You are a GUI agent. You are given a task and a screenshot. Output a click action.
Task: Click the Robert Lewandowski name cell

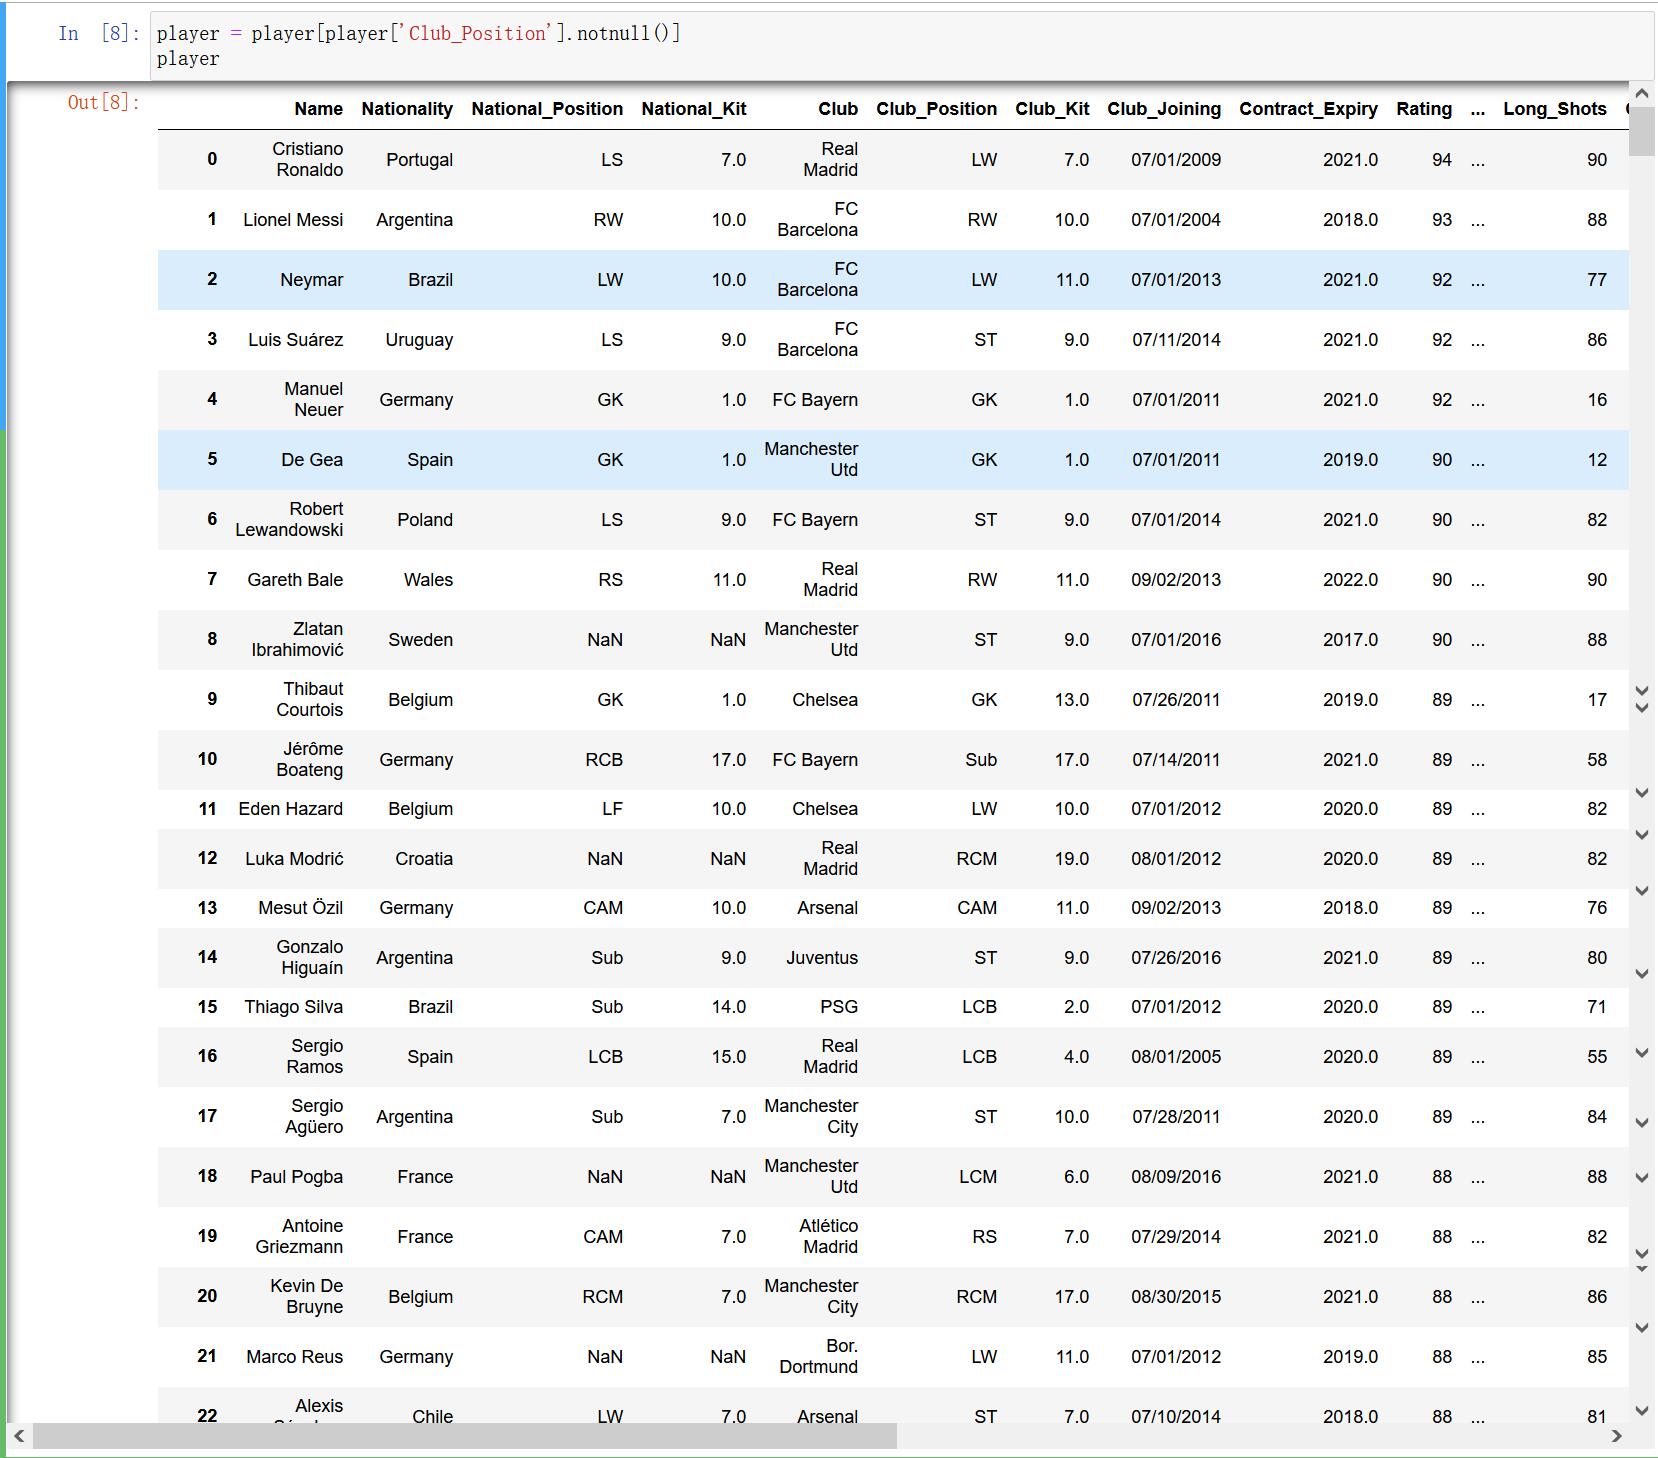(289, 519)
